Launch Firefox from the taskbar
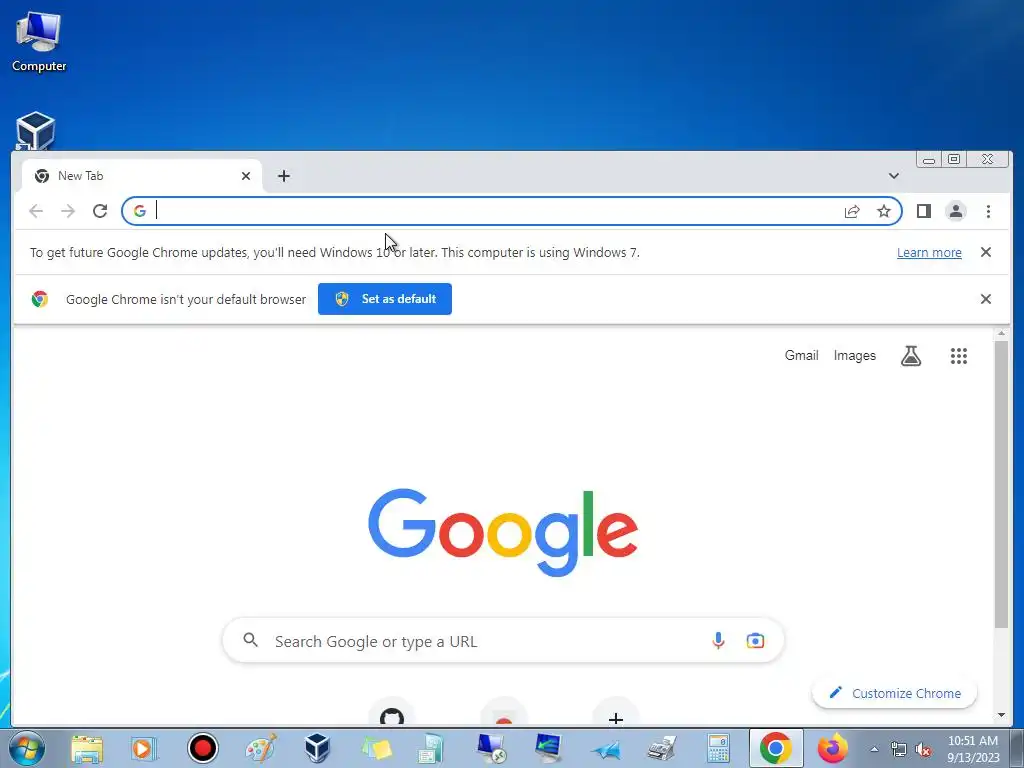The image size is (1024, 768). pos(833,748)
